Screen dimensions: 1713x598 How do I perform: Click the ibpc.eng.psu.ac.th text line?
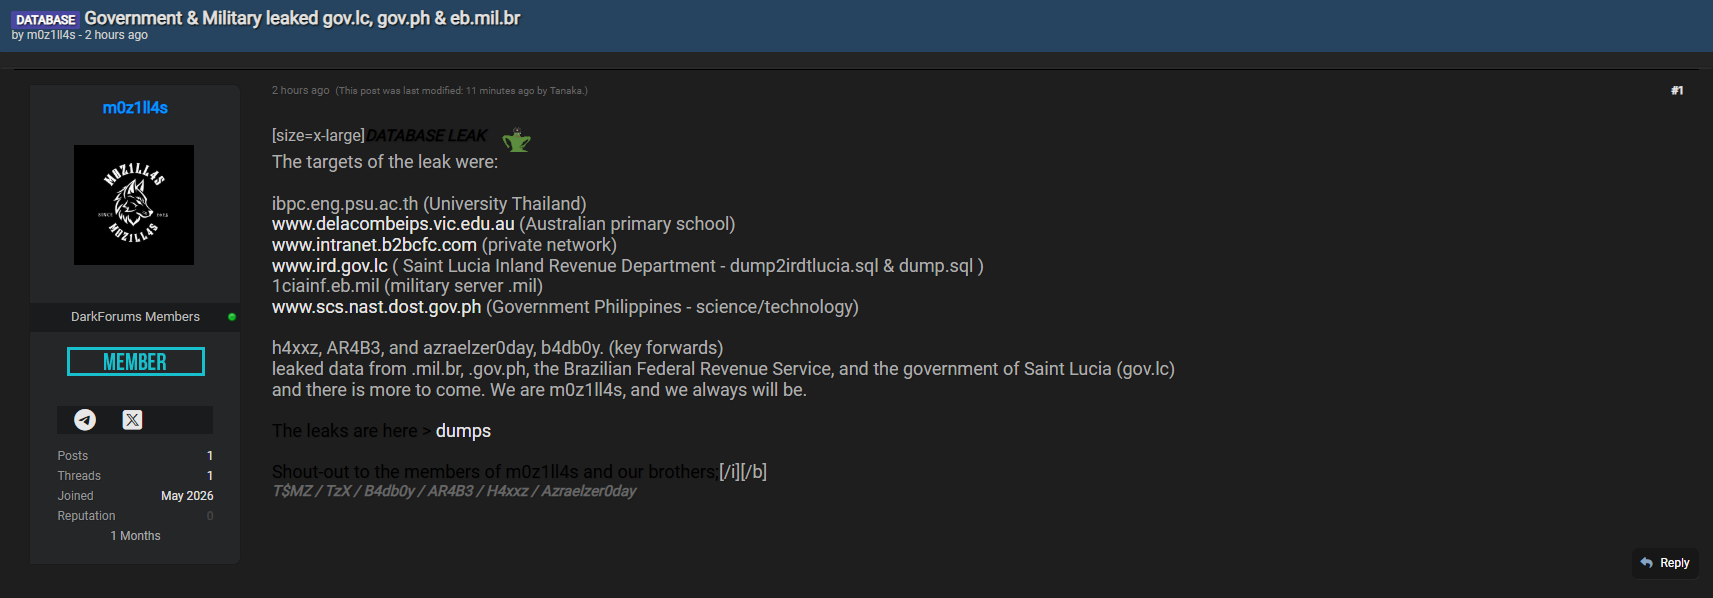pos(429,204)
